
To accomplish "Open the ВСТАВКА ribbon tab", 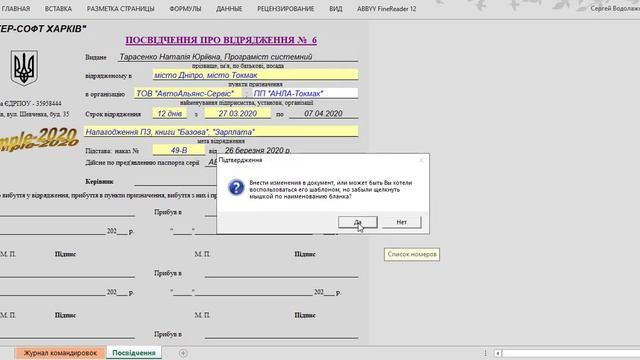I will tap(58, 9).
